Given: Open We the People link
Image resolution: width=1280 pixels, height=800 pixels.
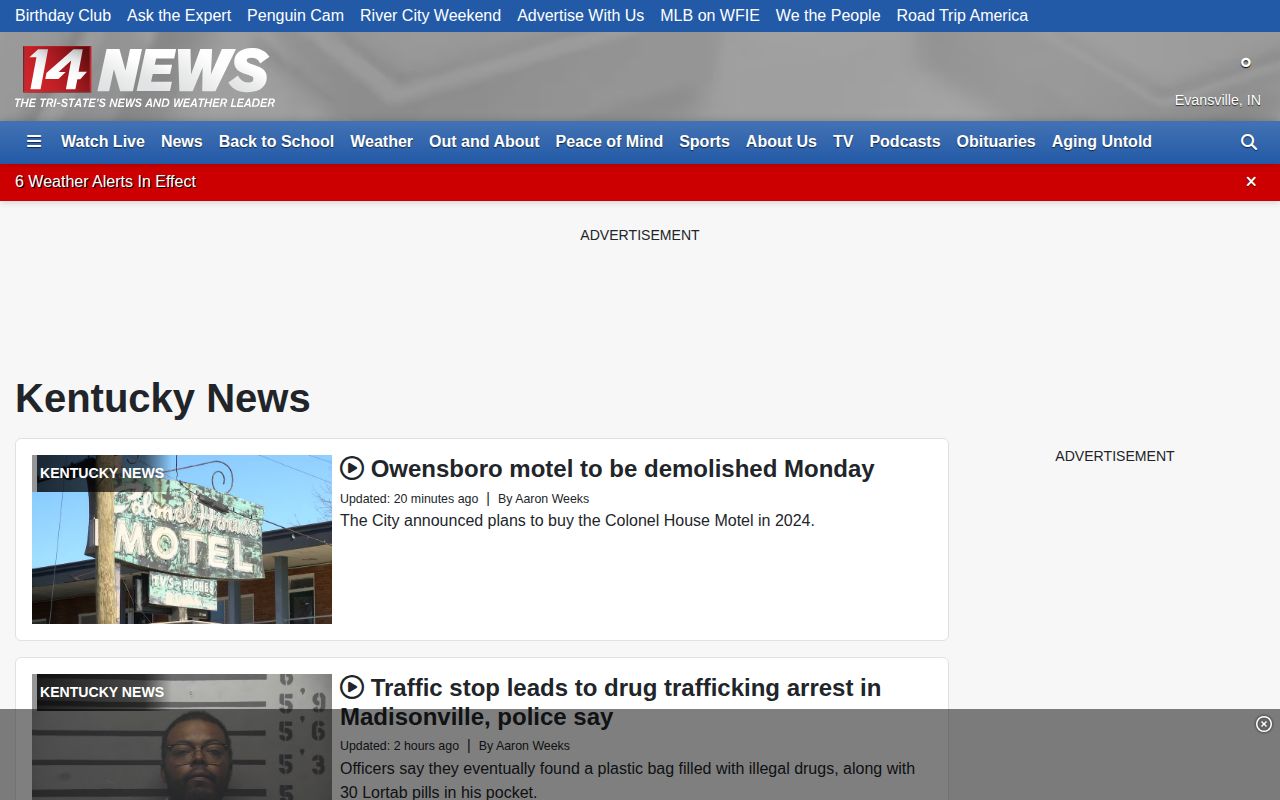Looking at the screenshot, I should (x=828, y=16).
